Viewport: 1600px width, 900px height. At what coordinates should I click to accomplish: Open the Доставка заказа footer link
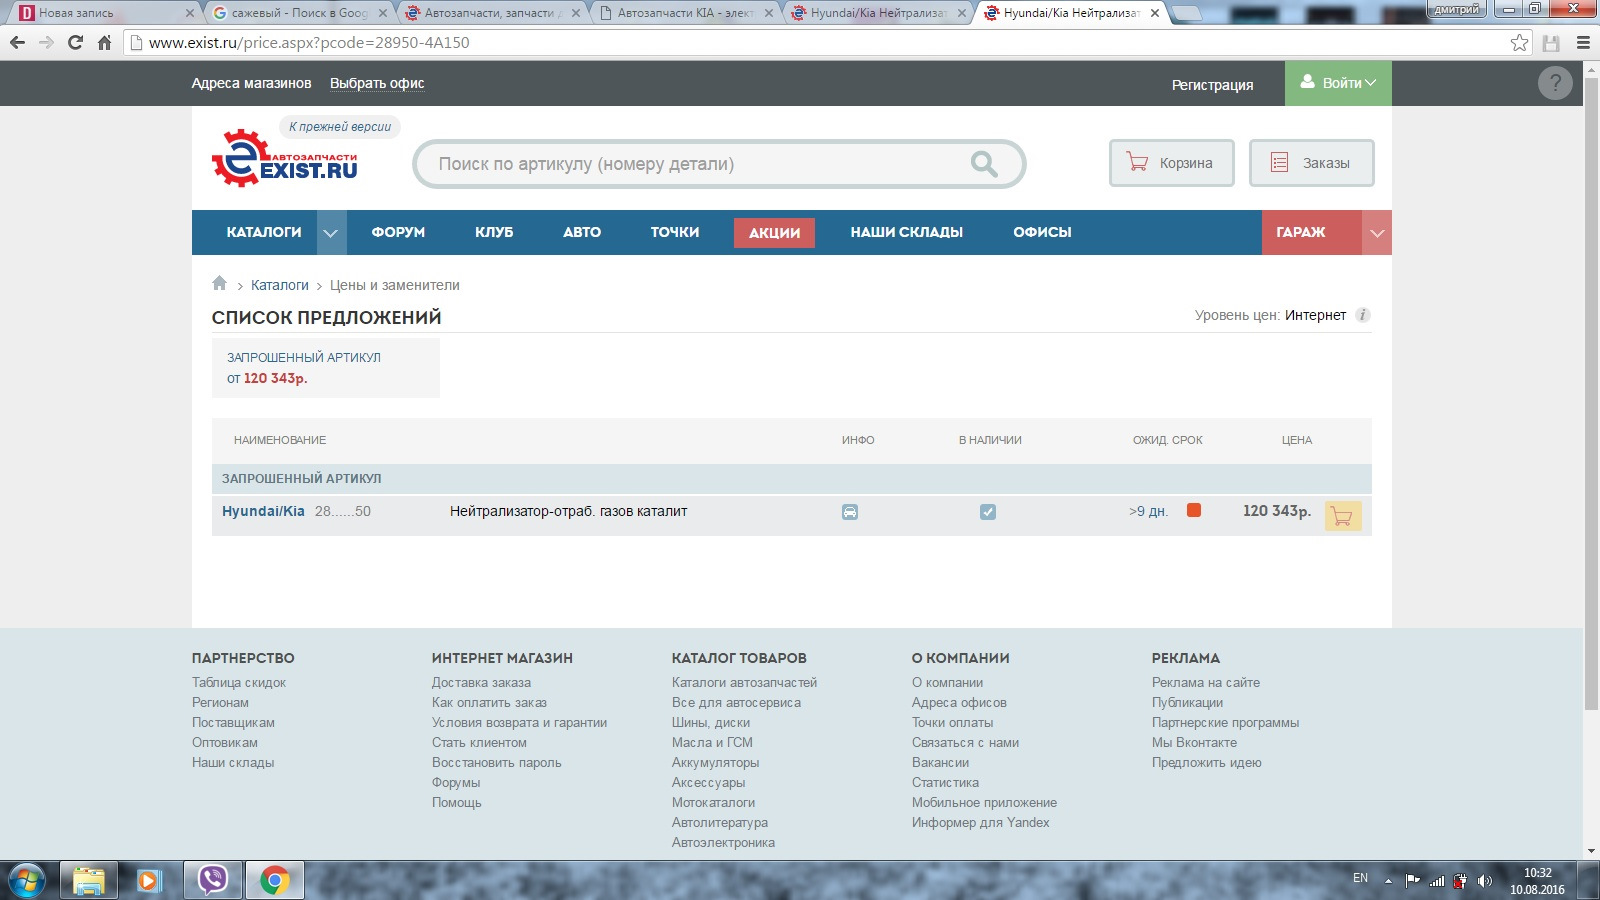481,682
